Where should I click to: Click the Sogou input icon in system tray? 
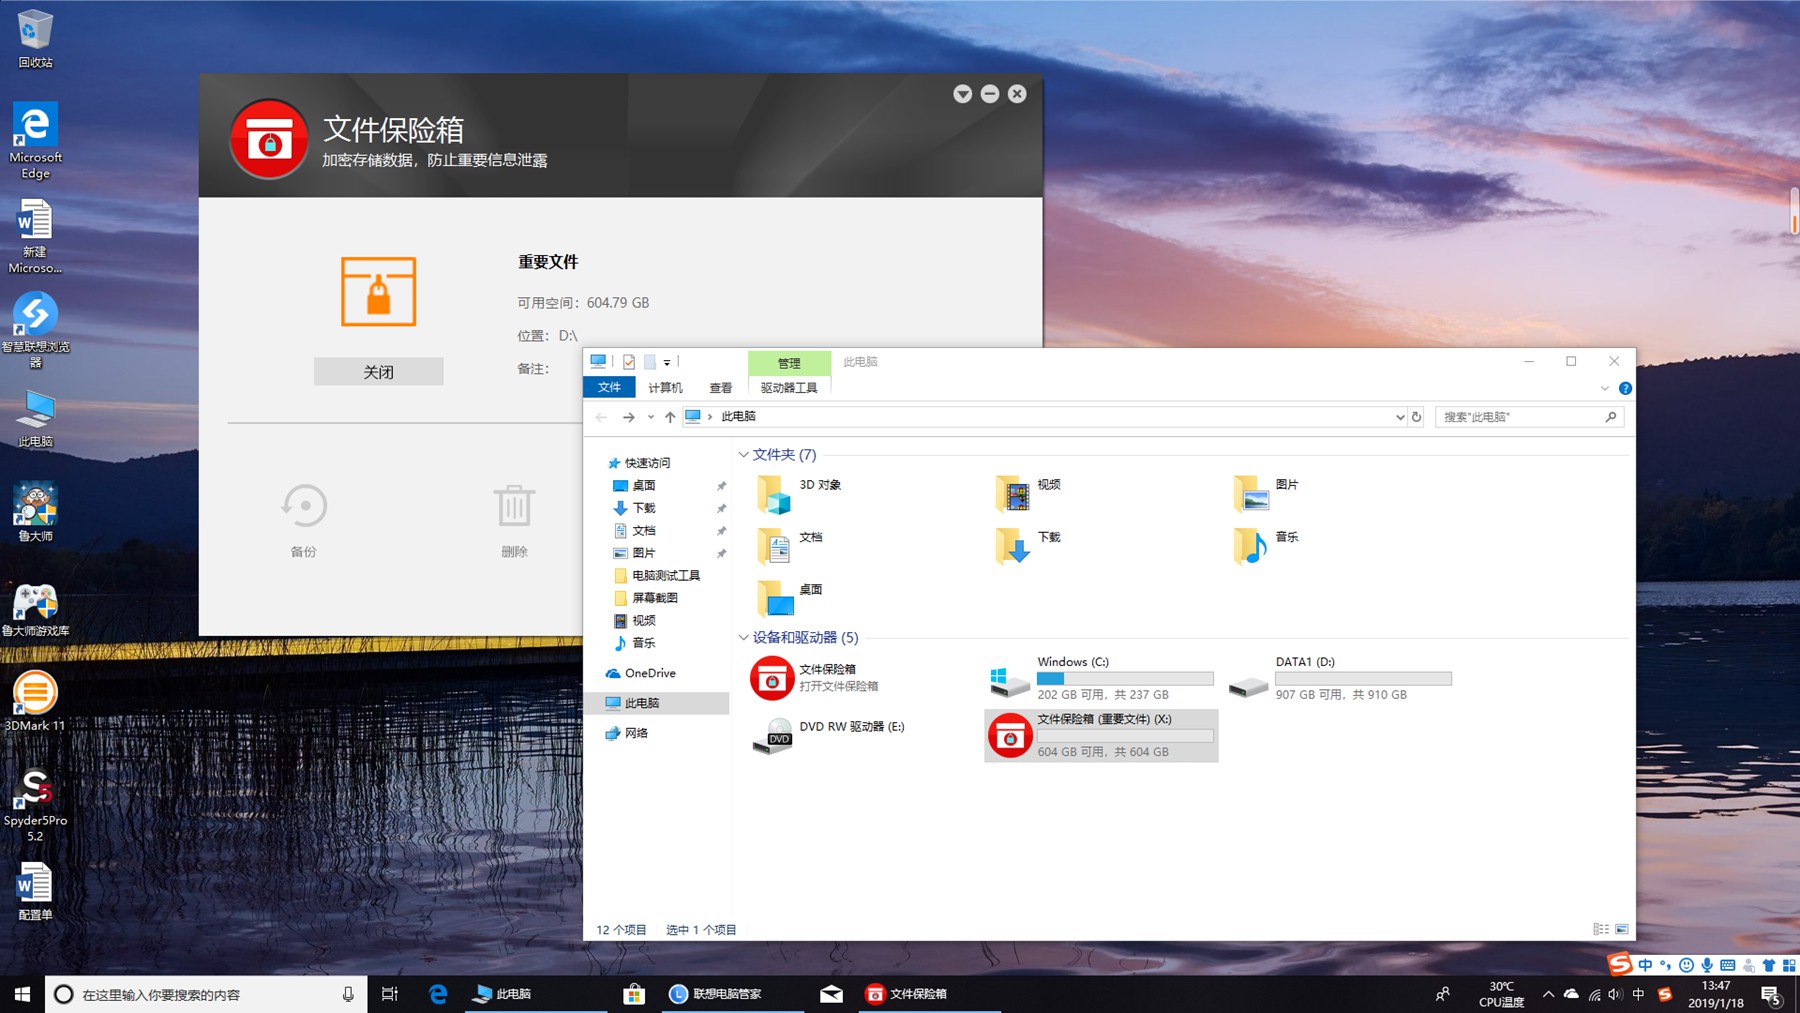[1664, 993]
